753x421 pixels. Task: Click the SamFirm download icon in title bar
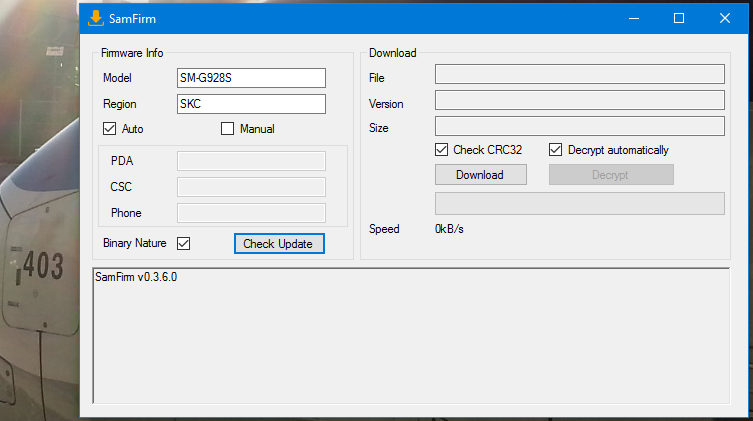[95, 18]
